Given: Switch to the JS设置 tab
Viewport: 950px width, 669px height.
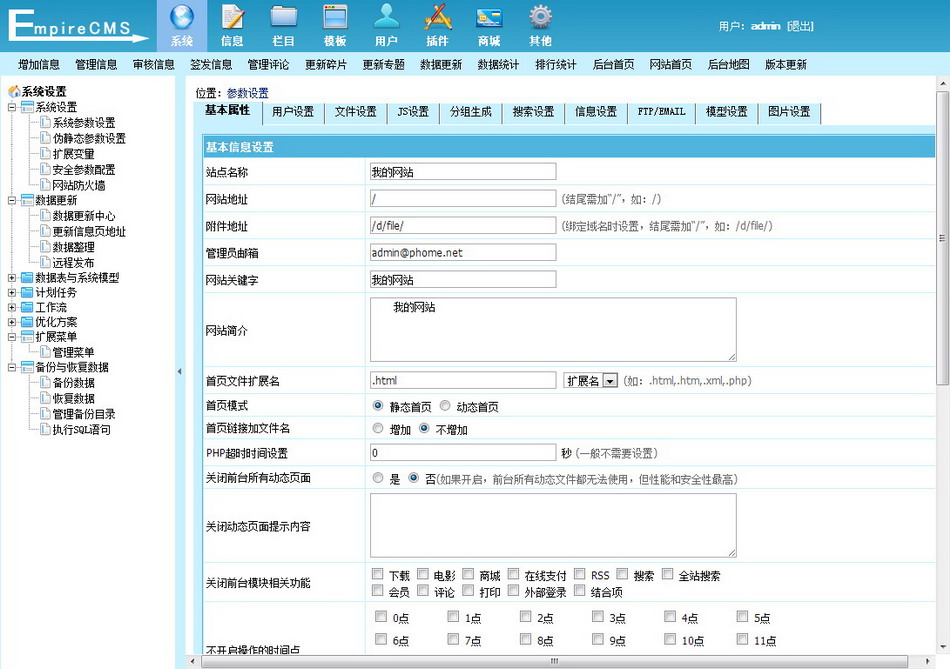Looking at the screenshot, I should click(x=413, y=112).
